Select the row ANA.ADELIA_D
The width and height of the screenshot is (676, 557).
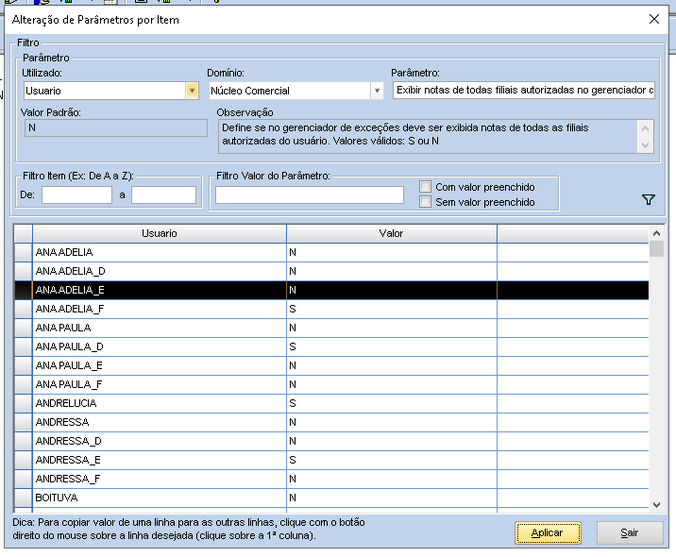[x=331, y=271]
